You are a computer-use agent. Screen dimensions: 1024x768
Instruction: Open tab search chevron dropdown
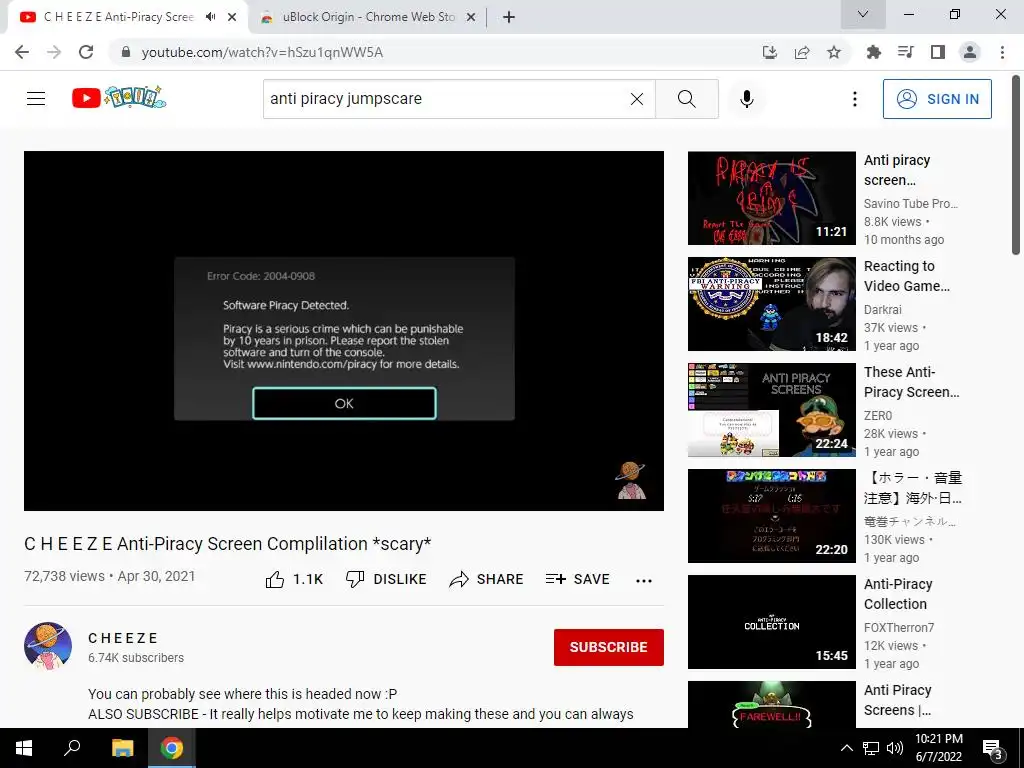[x=863, y=14]
